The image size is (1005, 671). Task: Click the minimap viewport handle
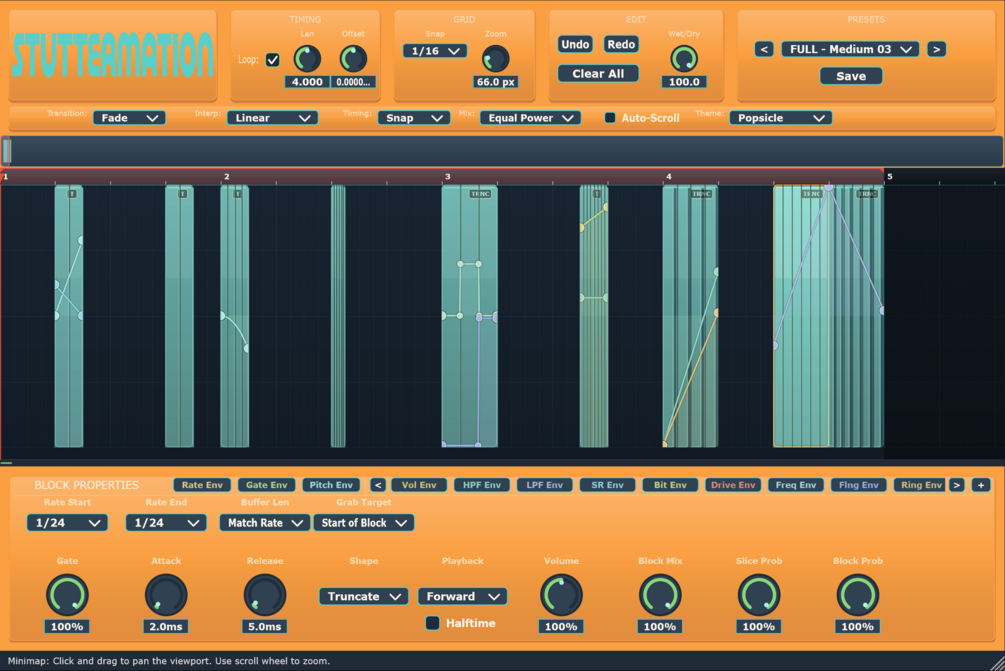(x=6, y=151)
